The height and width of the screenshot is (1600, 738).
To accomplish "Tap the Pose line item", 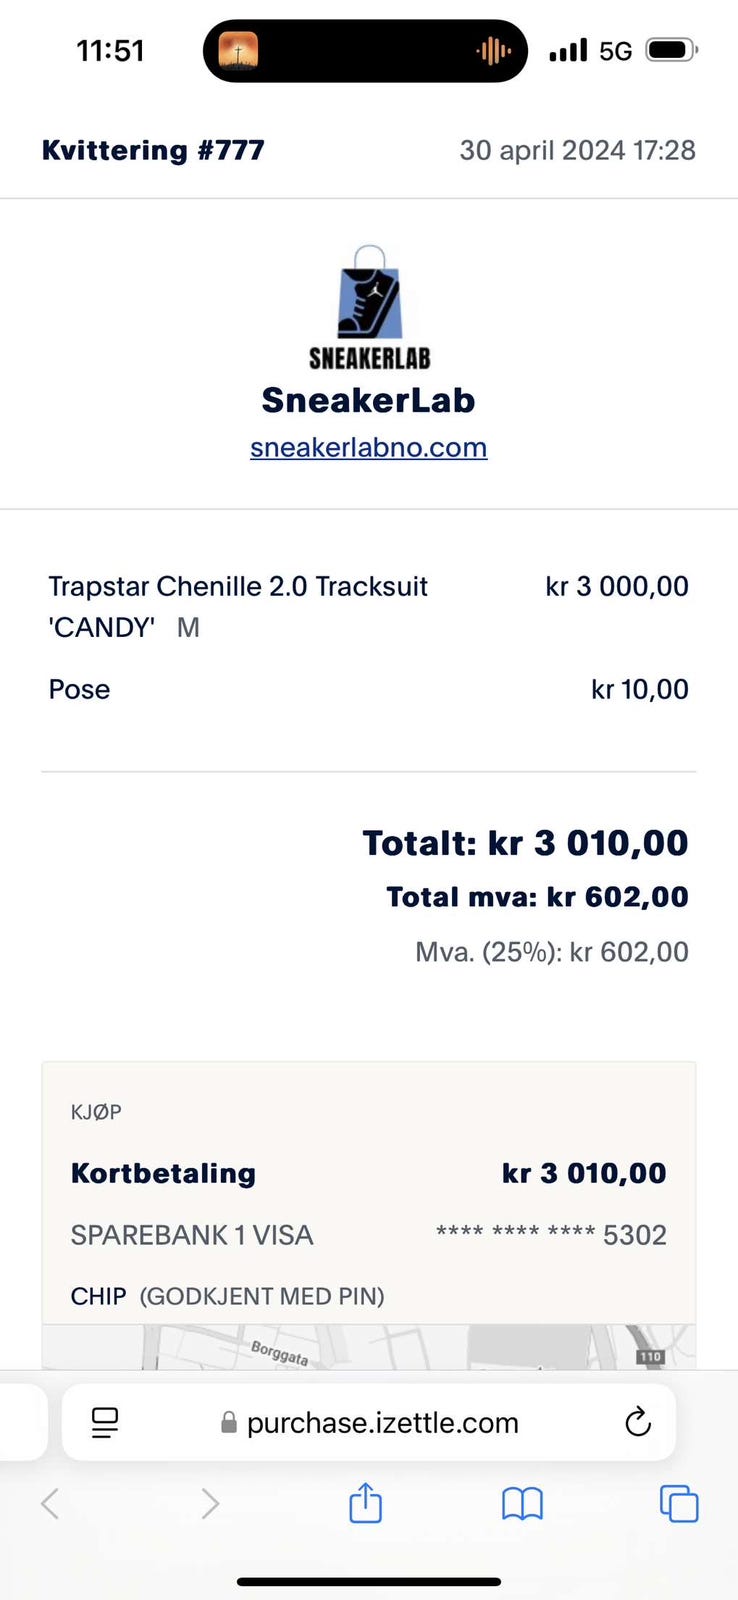I will click(79, 689).
